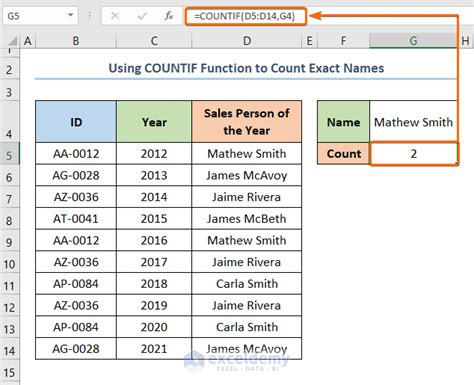Click the title 'Using COUNTIF Function to Count Exact Names'

coord(246,68)
